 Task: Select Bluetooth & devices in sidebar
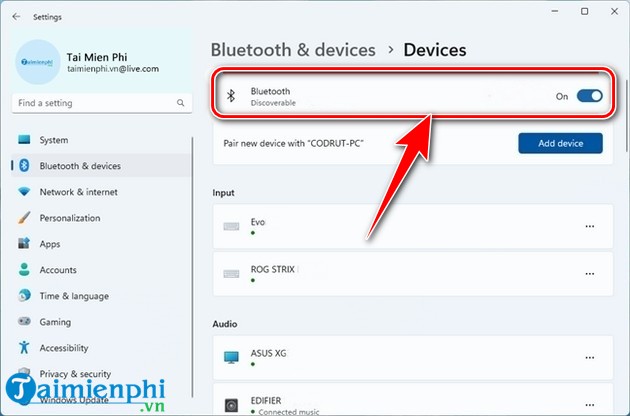pyautogui.click(x=102, y=166)
